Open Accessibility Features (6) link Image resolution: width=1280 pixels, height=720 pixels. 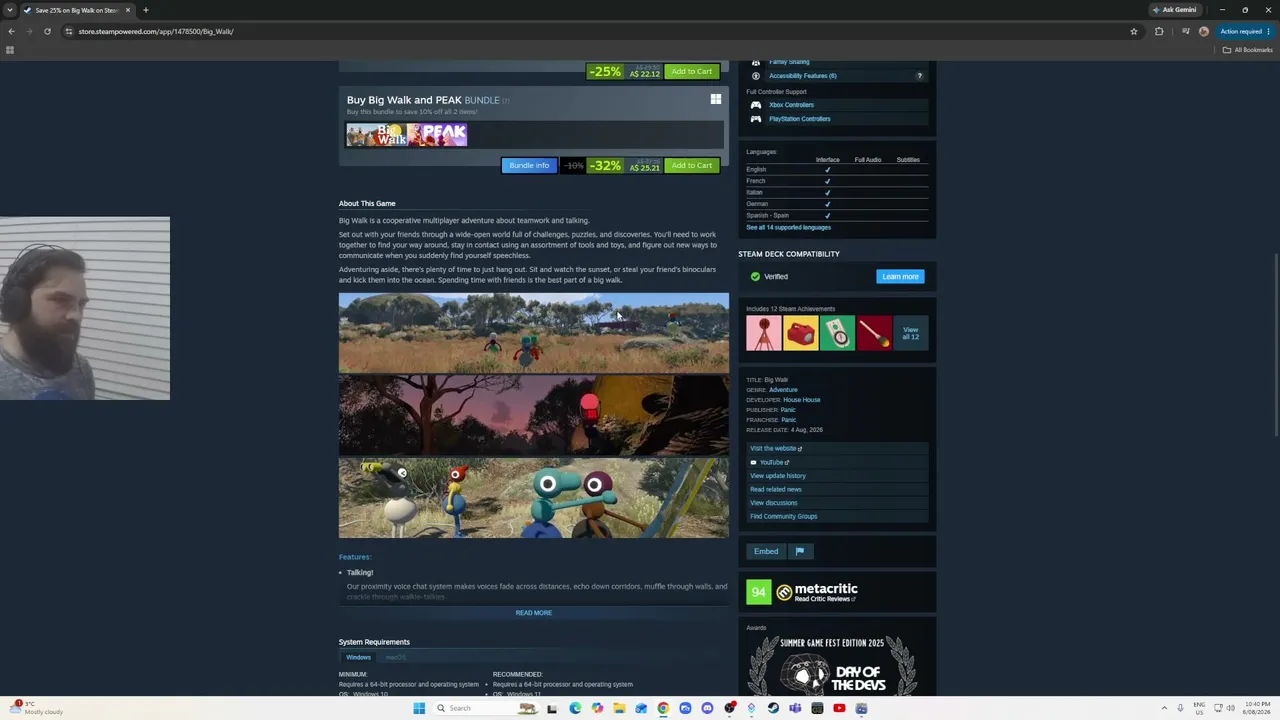[802, 76]
